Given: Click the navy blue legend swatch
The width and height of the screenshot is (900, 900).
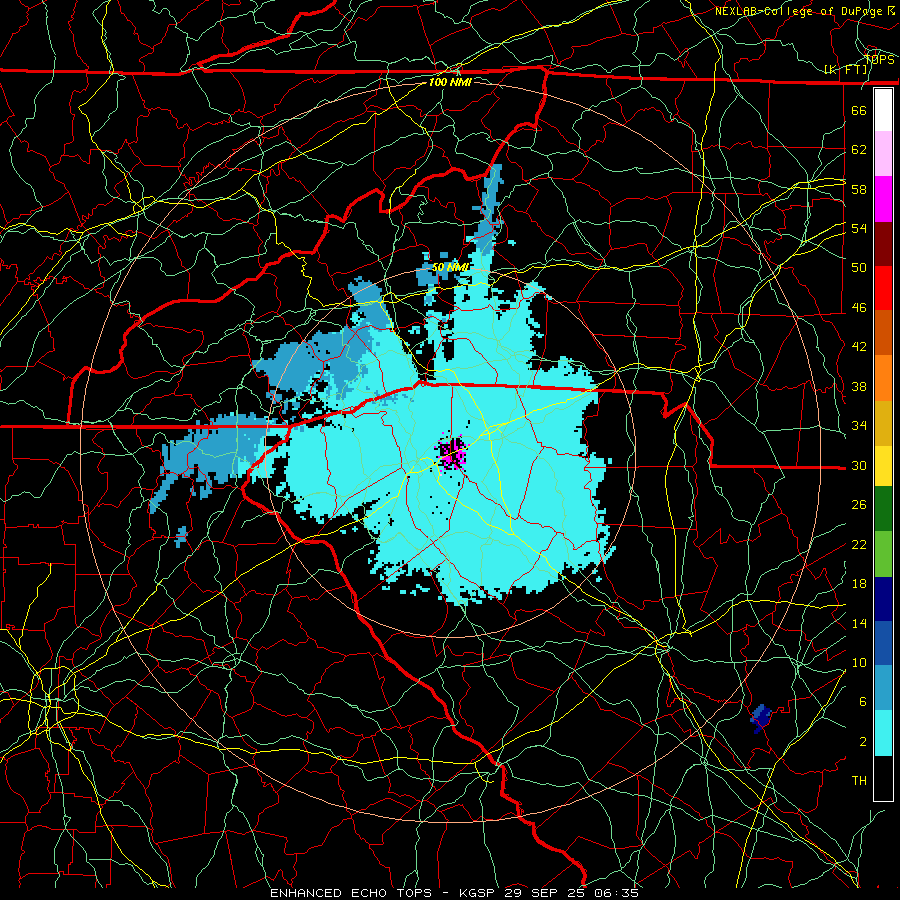Looking at the screenshot, I should click(883, 599).
